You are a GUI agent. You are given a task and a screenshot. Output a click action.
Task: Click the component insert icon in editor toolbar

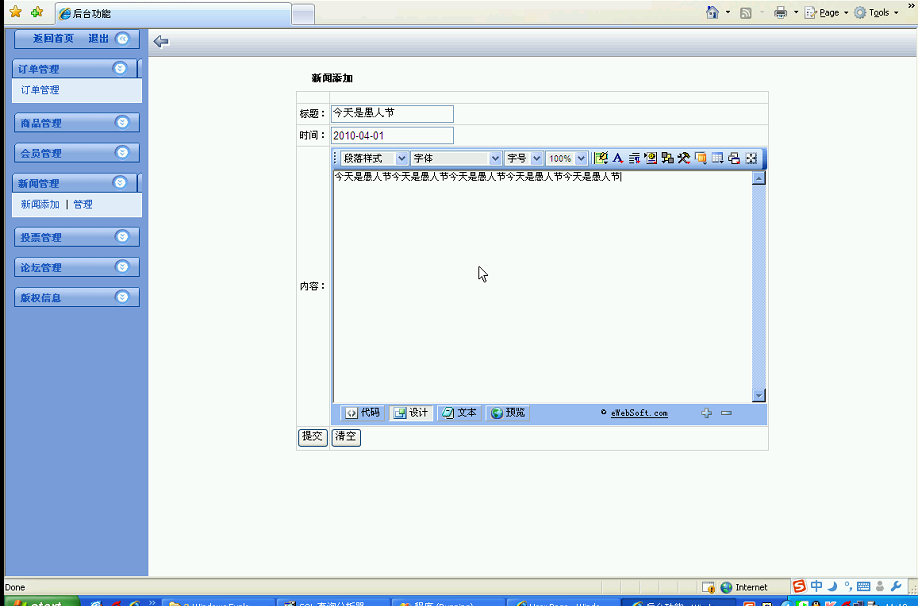click(x=667, y=158)
